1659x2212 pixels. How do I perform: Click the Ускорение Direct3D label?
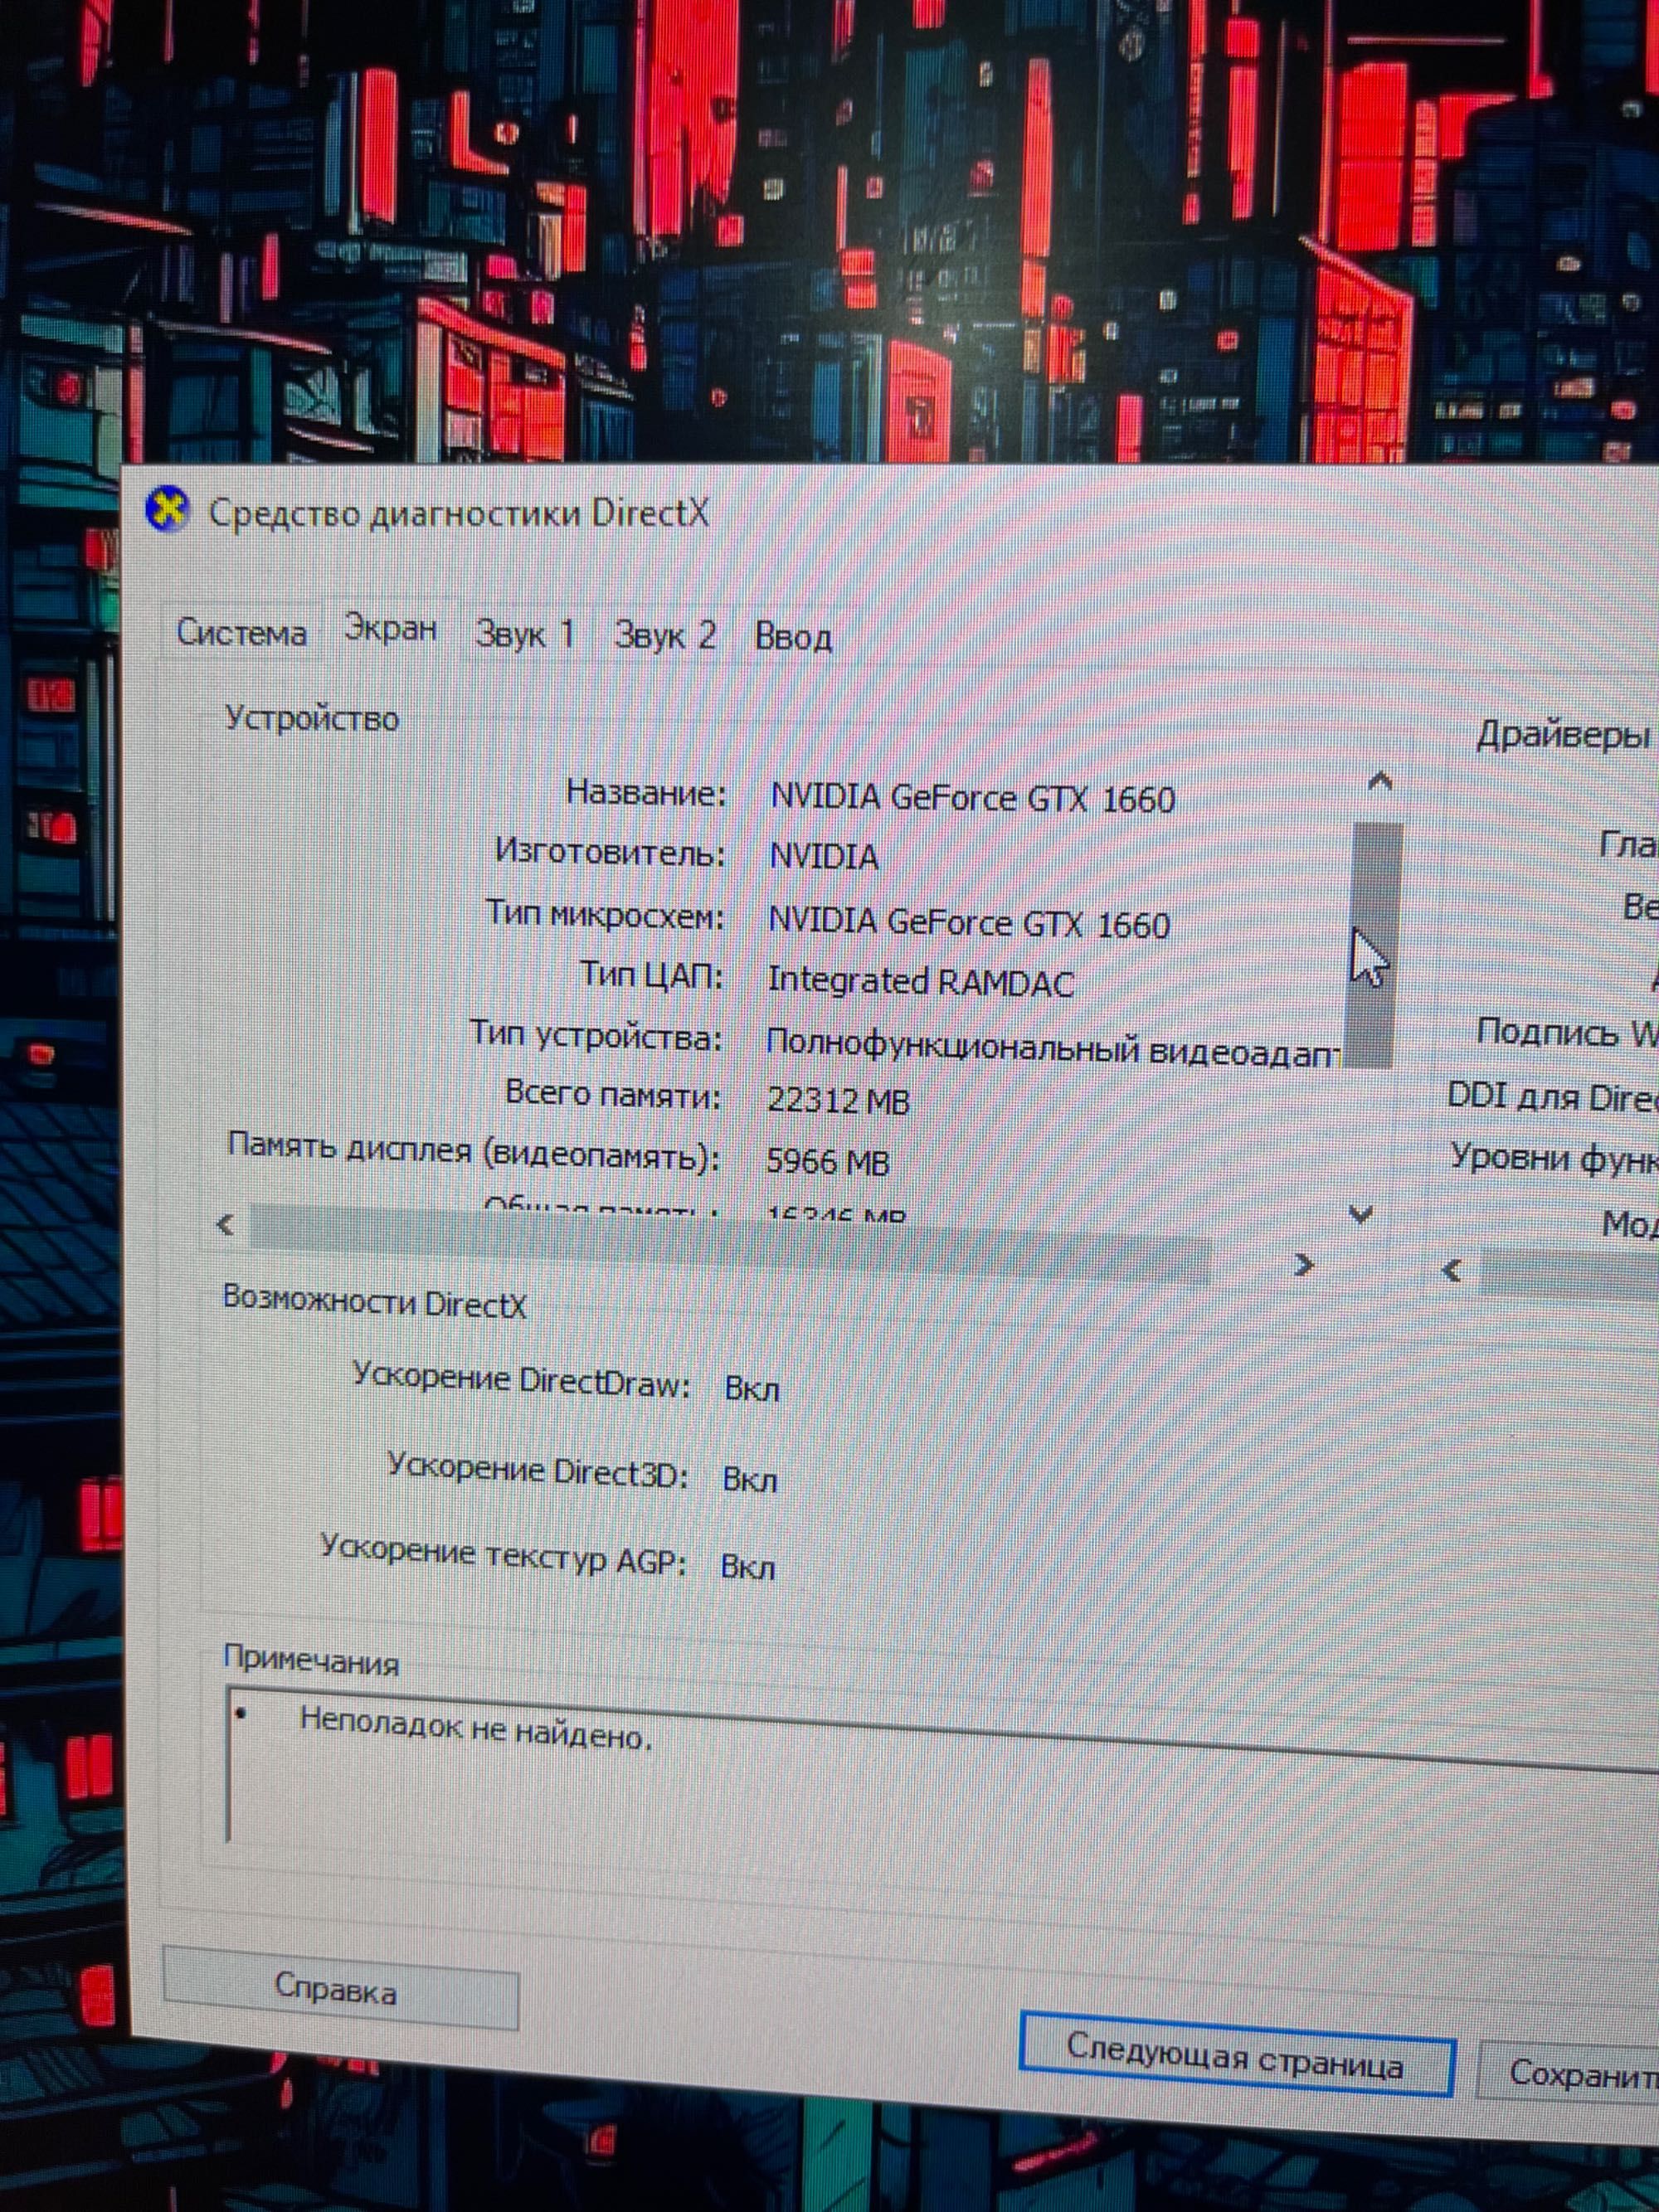pos(537,1470)
